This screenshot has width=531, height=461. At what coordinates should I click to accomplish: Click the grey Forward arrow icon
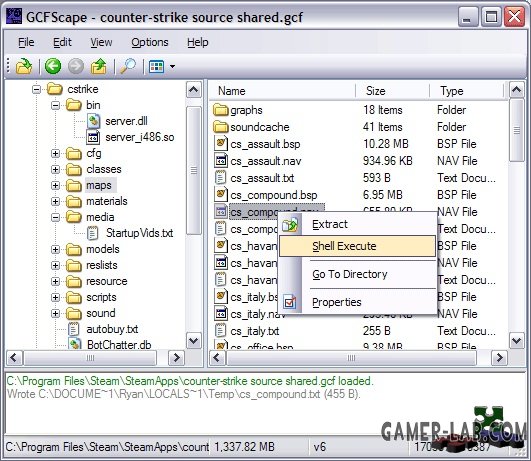coord(76,66)
